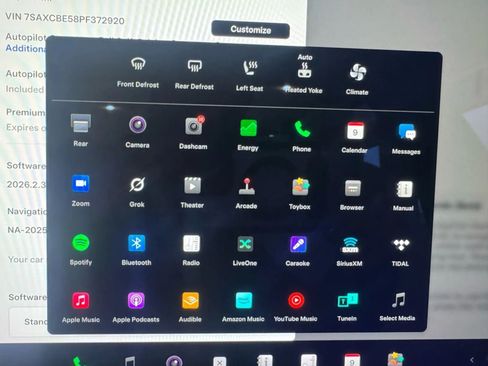Toggle the Left Seat heater
The width and height of the screenshot is (488, 366).
click(250, 76)
